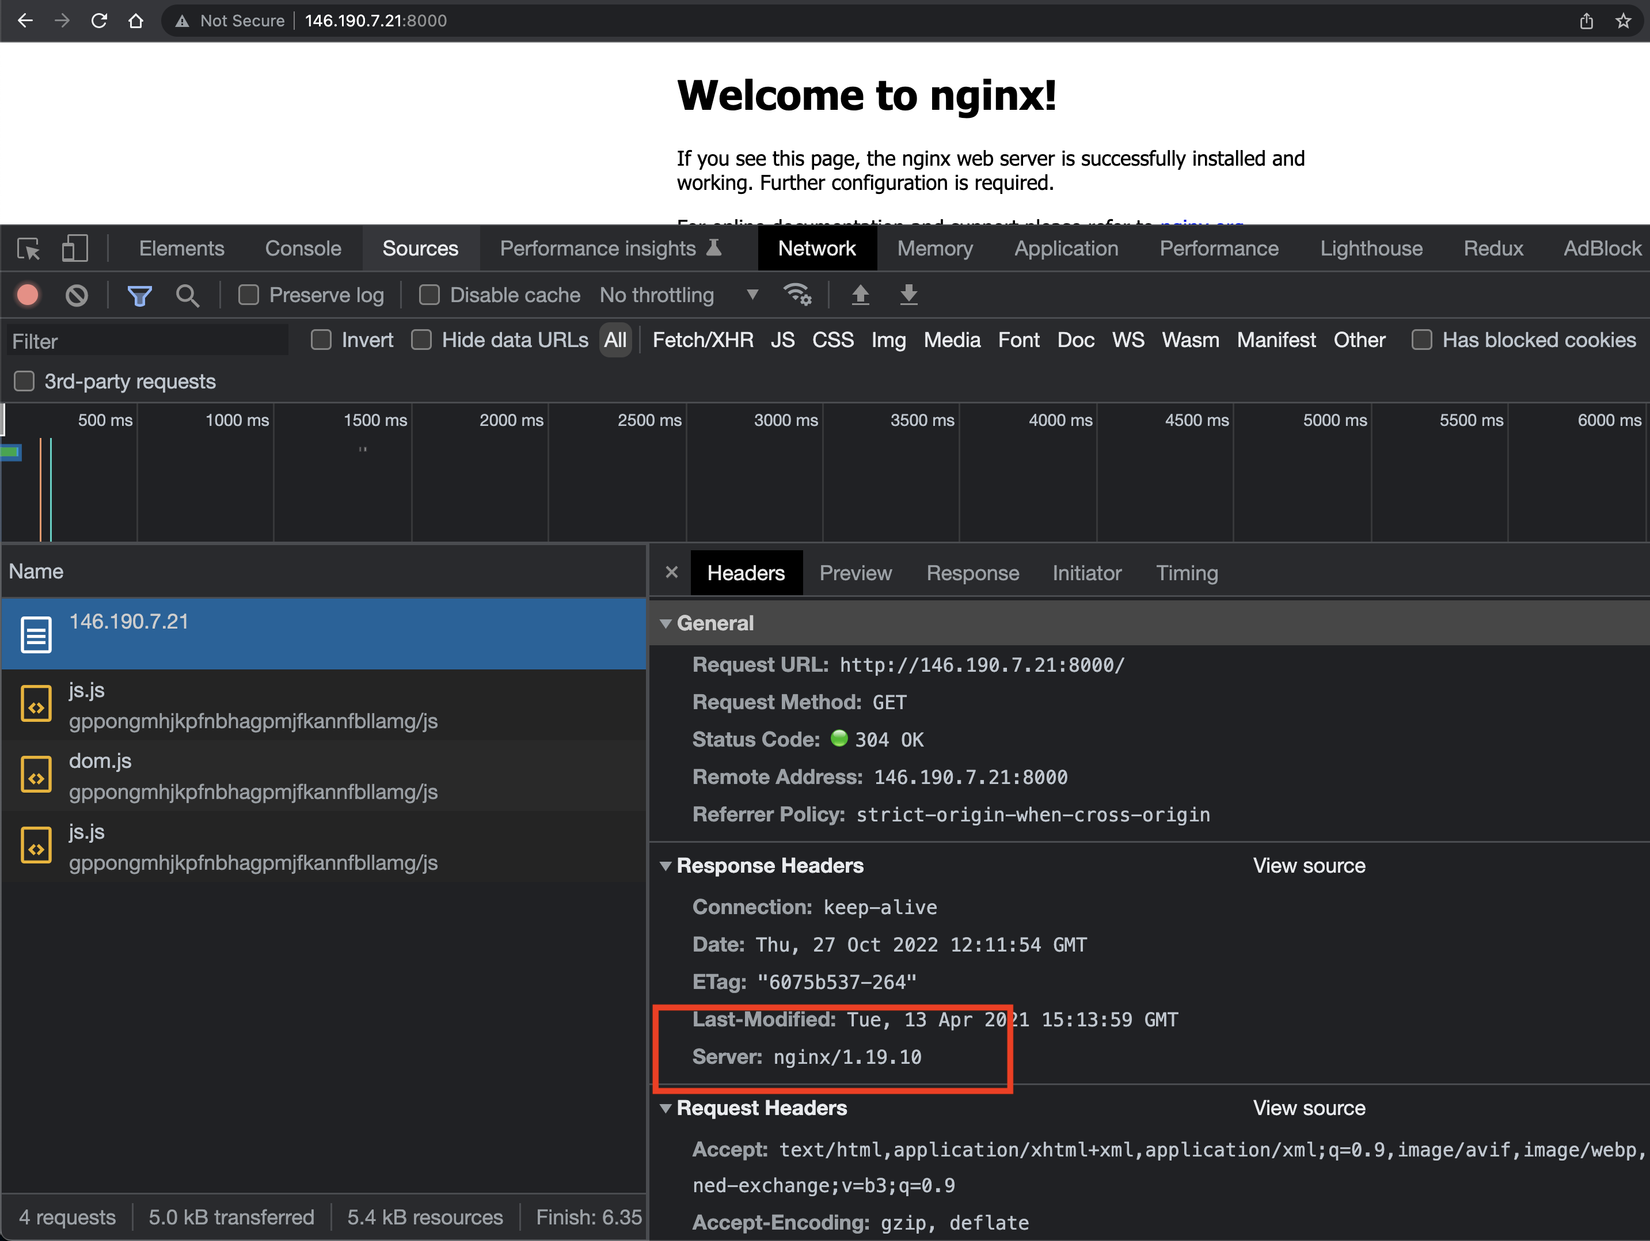Click the browser forward arrow
This screenshot has height=1241, width=1650.
point(62,20)
